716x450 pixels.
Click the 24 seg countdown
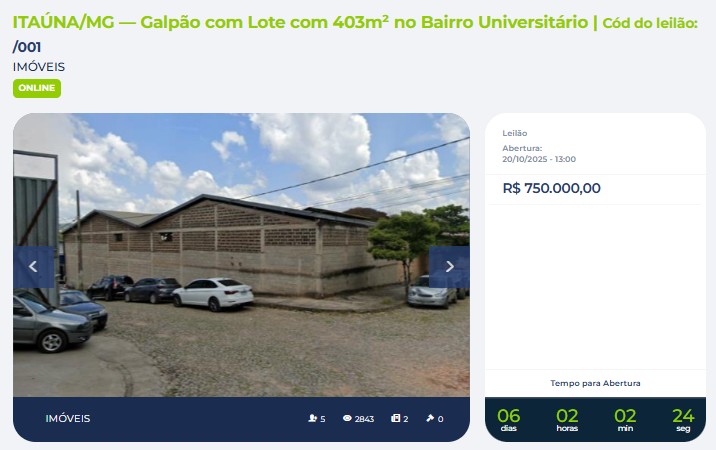683,419
